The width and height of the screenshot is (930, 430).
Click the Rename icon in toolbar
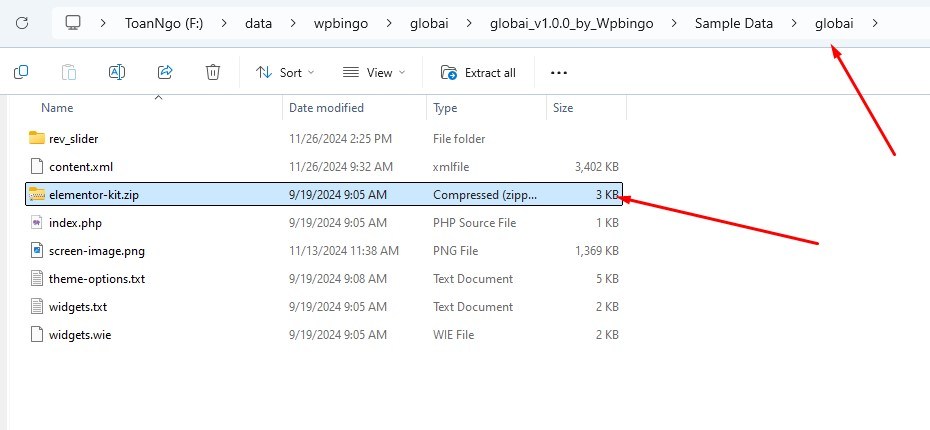117,72
